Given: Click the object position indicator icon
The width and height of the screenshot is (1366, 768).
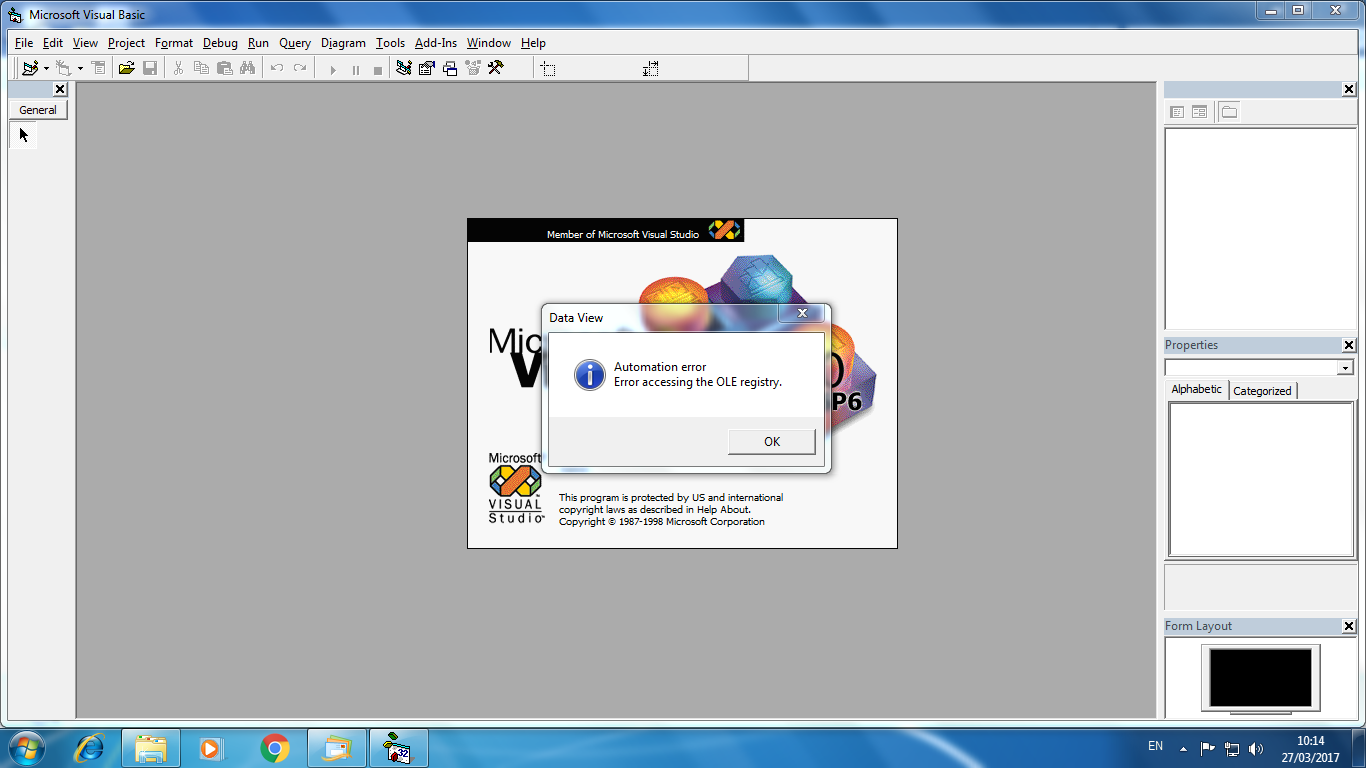Looking at the screenshot, I should [548, 69].
